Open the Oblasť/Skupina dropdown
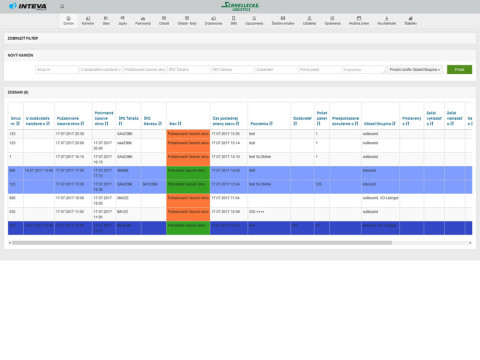 pyautogui.click(x=415, y=70)
